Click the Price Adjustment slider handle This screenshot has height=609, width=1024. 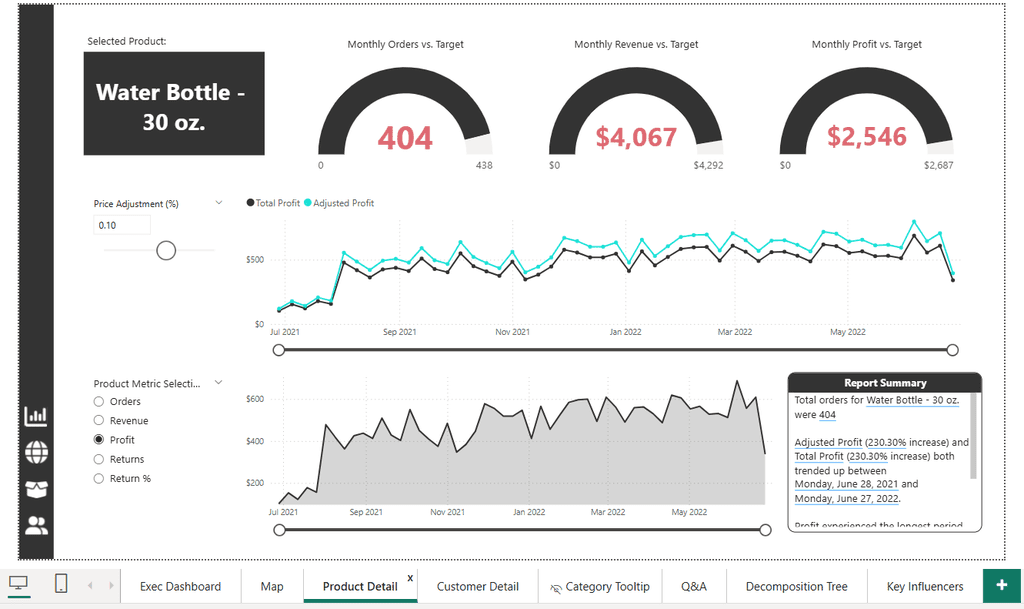(166, 250)
